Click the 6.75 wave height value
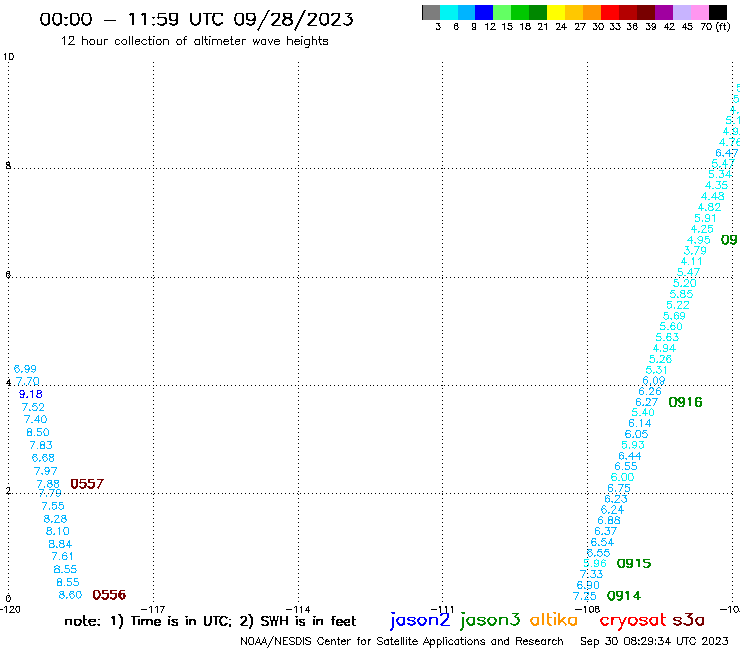 tap(619, 488)
